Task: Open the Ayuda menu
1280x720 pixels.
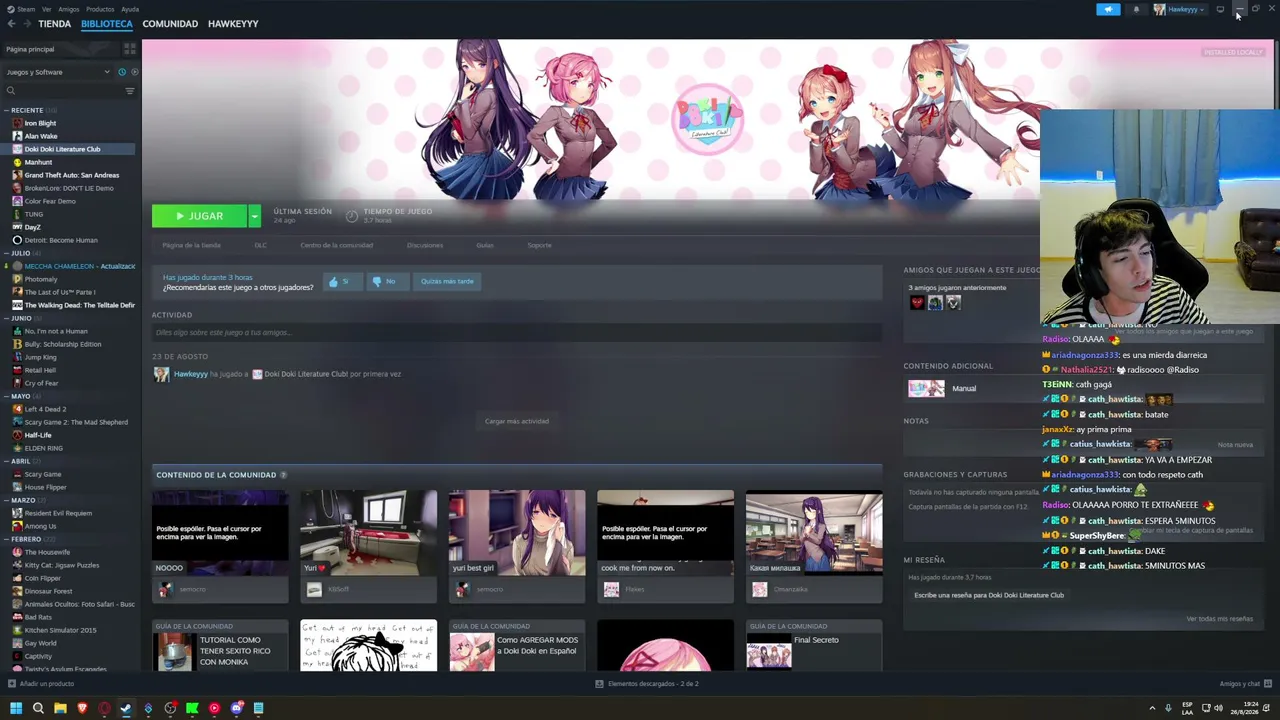Action: click(x=130, y=9)
